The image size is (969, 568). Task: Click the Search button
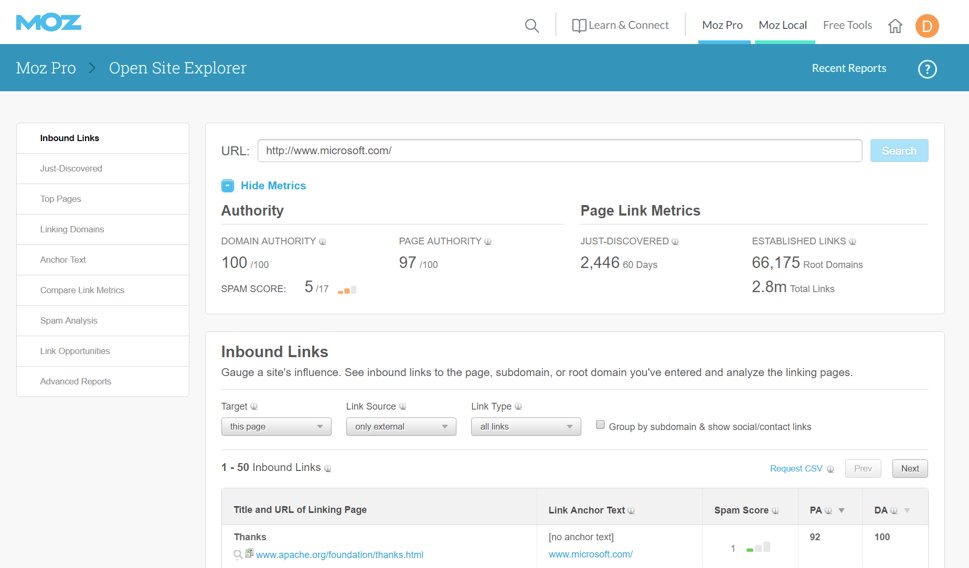click(x=899, y=151)
